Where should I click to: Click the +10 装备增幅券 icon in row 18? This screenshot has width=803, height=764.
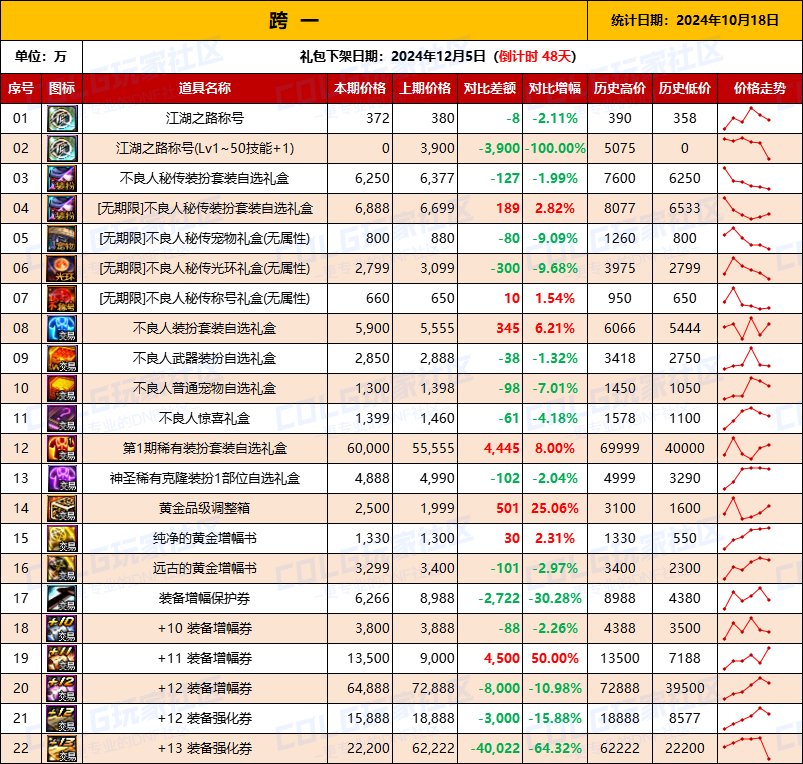point(62,628)
